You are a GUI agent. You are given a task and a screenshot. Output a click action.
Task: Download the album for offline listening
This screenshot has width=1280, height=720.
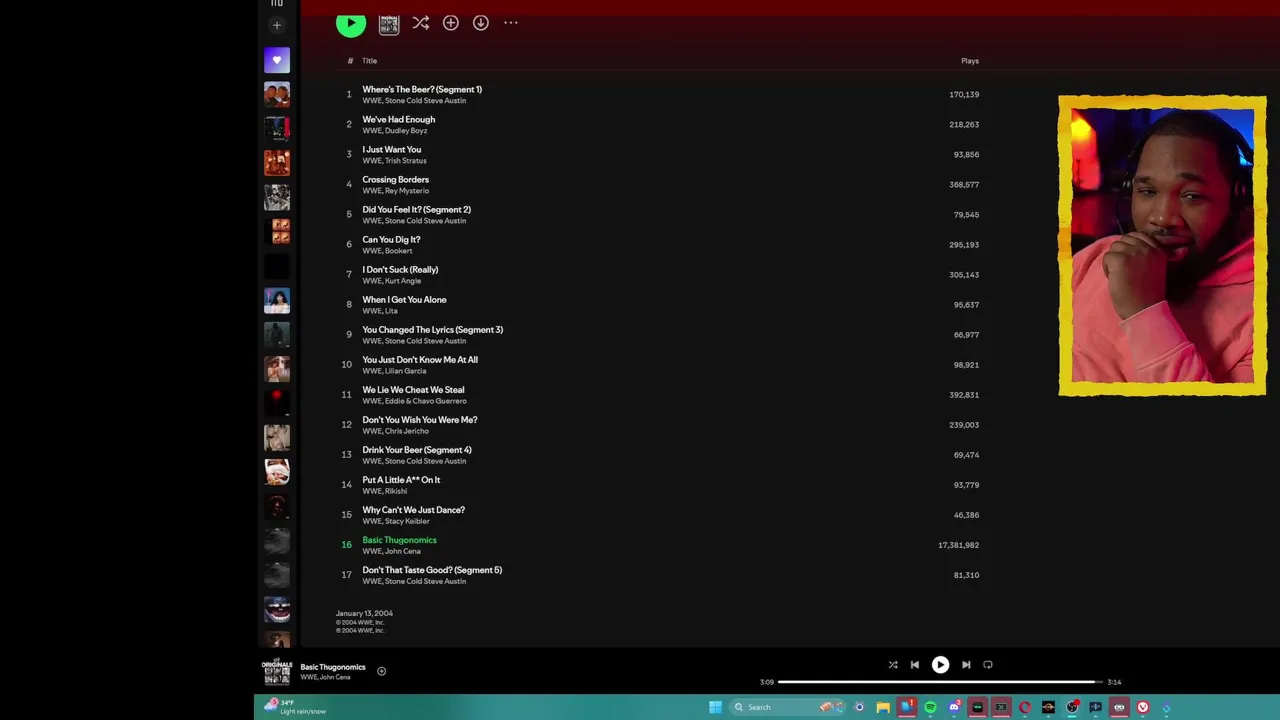point(481,22)
